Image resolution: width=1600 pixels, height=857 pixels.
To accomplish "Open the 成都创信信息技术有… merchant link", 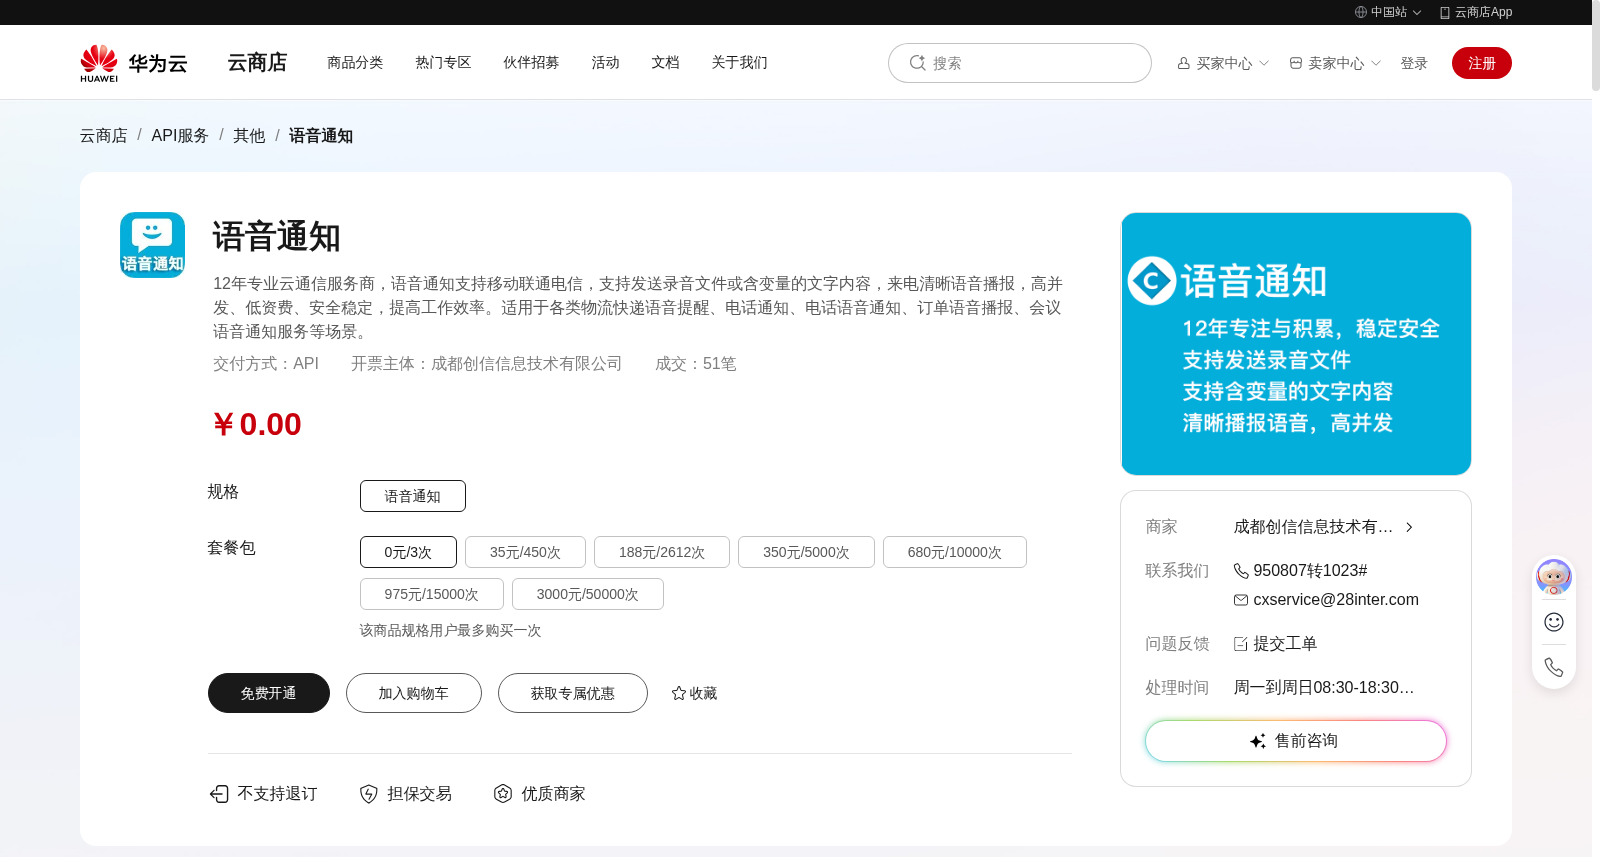I will point(1313,527).
